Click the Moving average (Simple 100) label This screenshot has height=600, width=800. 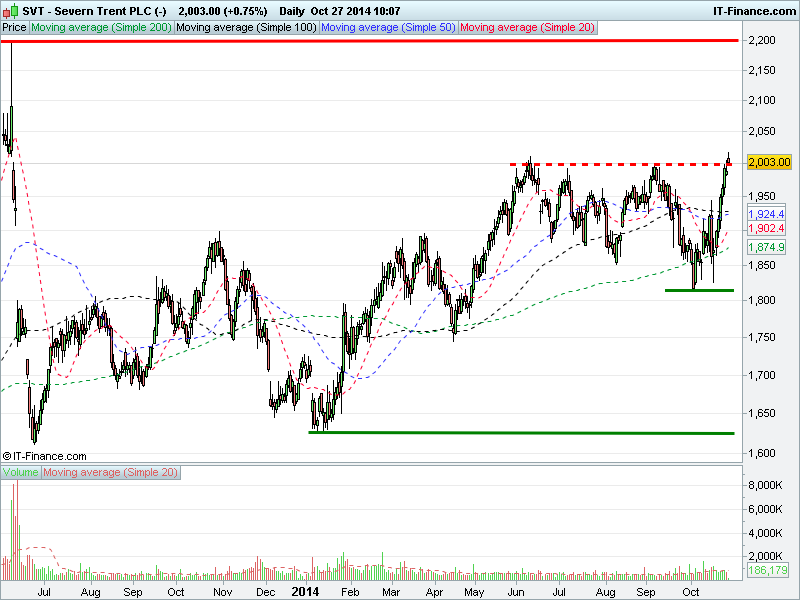coord(246,28)
